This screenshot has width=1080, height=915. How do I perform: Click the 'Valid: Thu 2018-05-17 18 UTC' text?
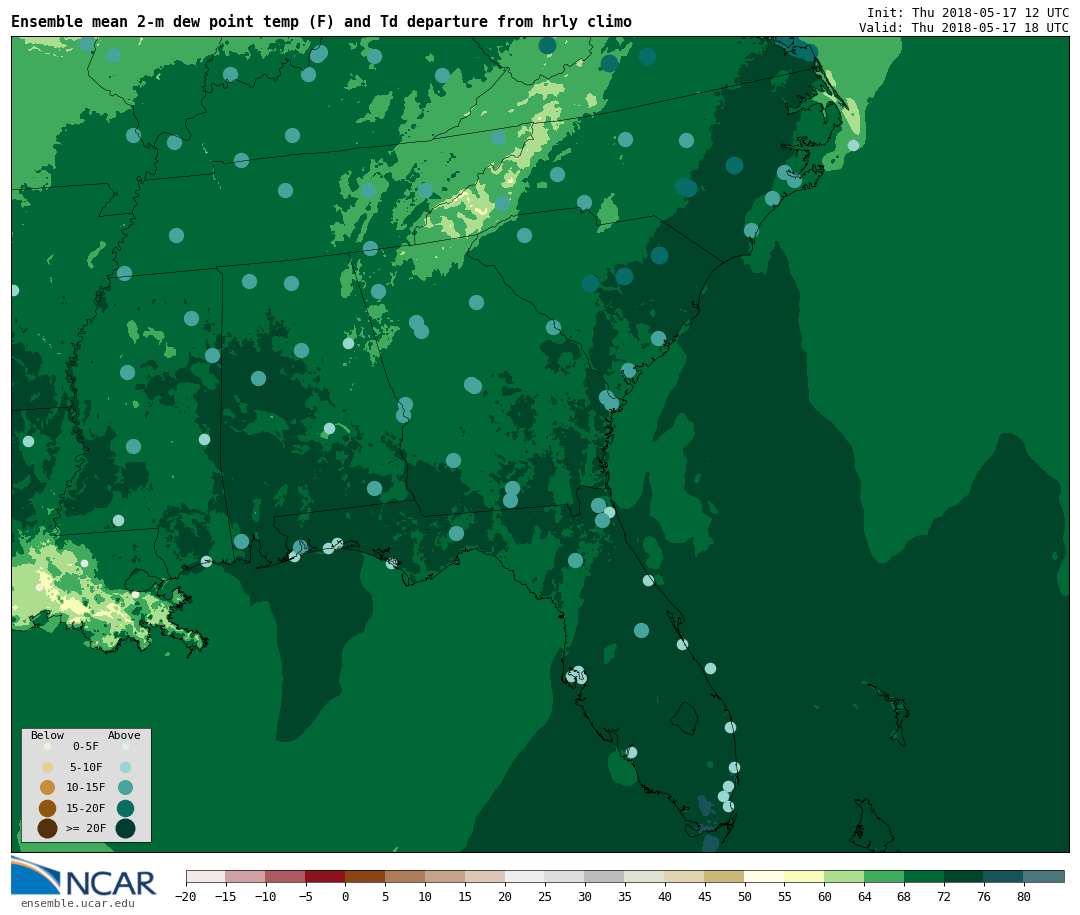tap(964, 28)
